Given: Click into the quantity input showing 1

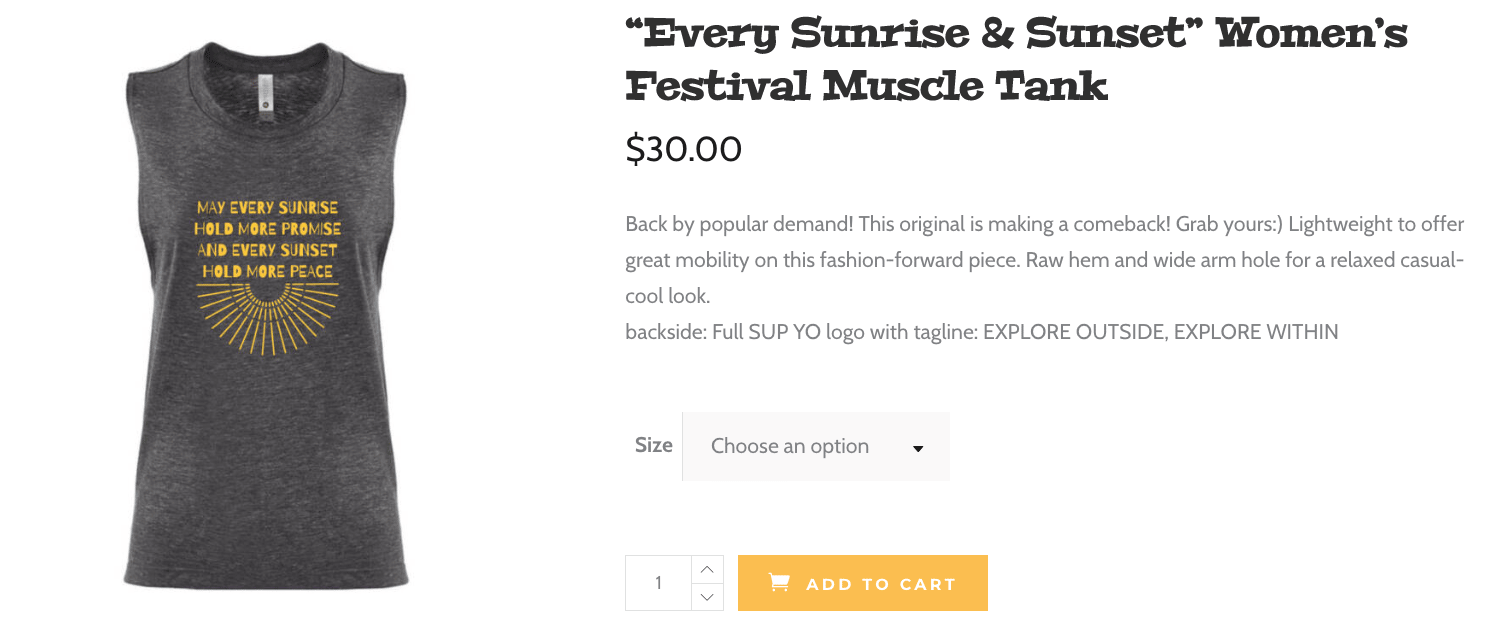Looking at the screenshot, I should coord(659,583).
